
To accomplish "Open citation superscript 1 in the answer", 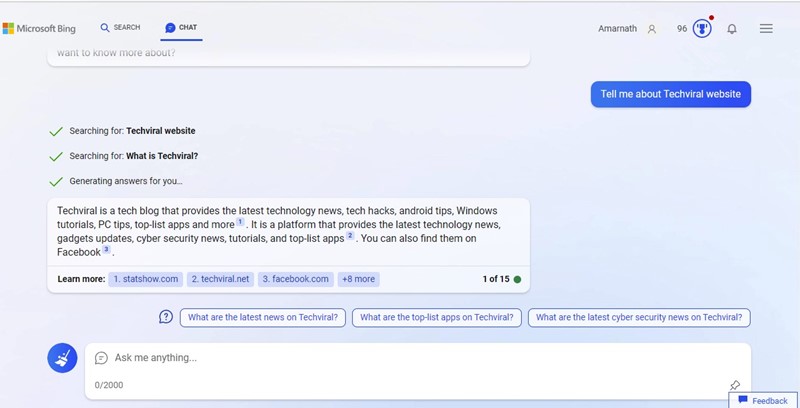I will point(240,222).
